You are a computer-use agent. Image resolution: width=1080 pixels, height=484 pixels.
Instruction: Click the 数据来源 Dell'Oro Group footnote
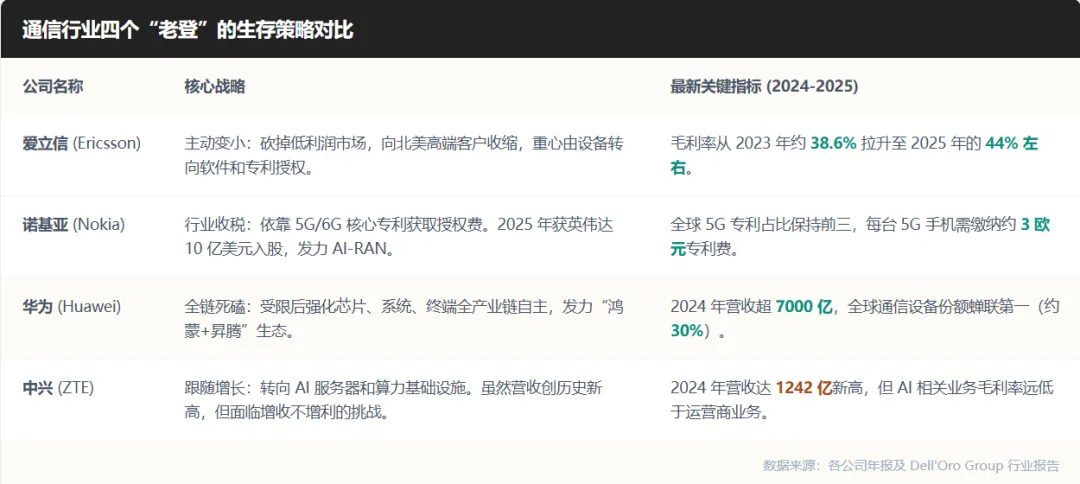click(911, 465)
